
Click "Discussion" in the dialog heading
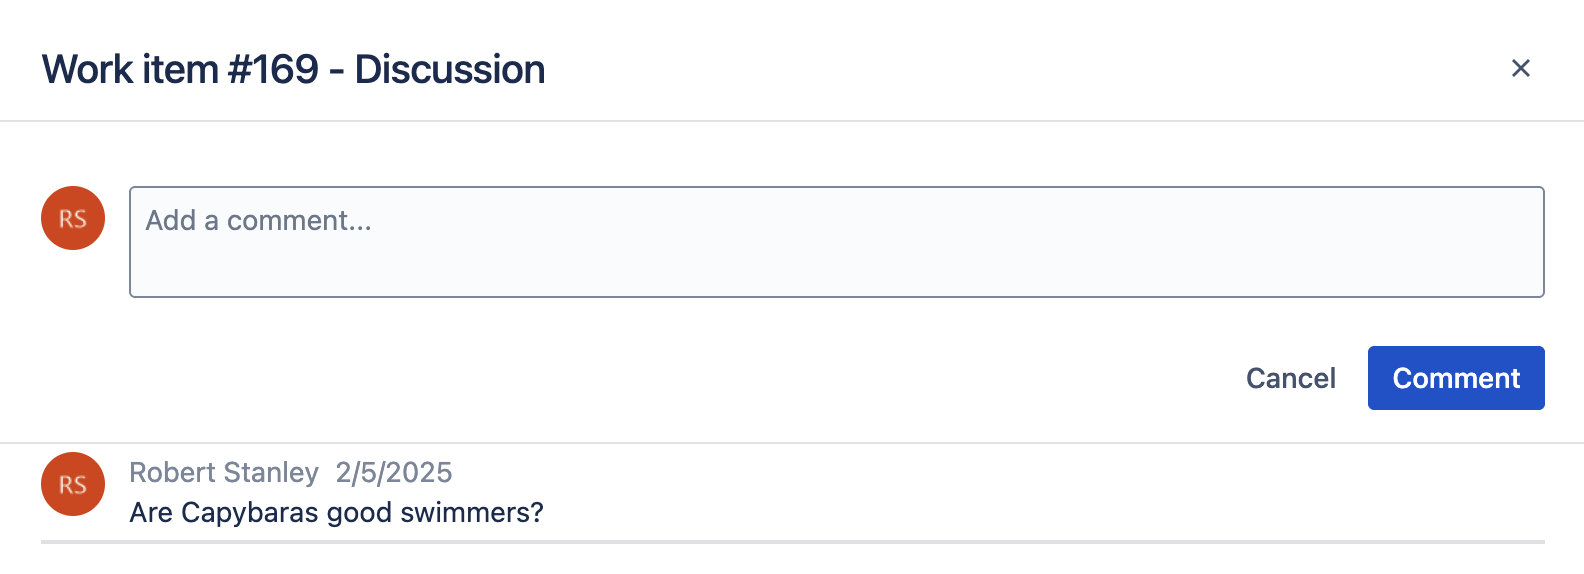point(450,70)
